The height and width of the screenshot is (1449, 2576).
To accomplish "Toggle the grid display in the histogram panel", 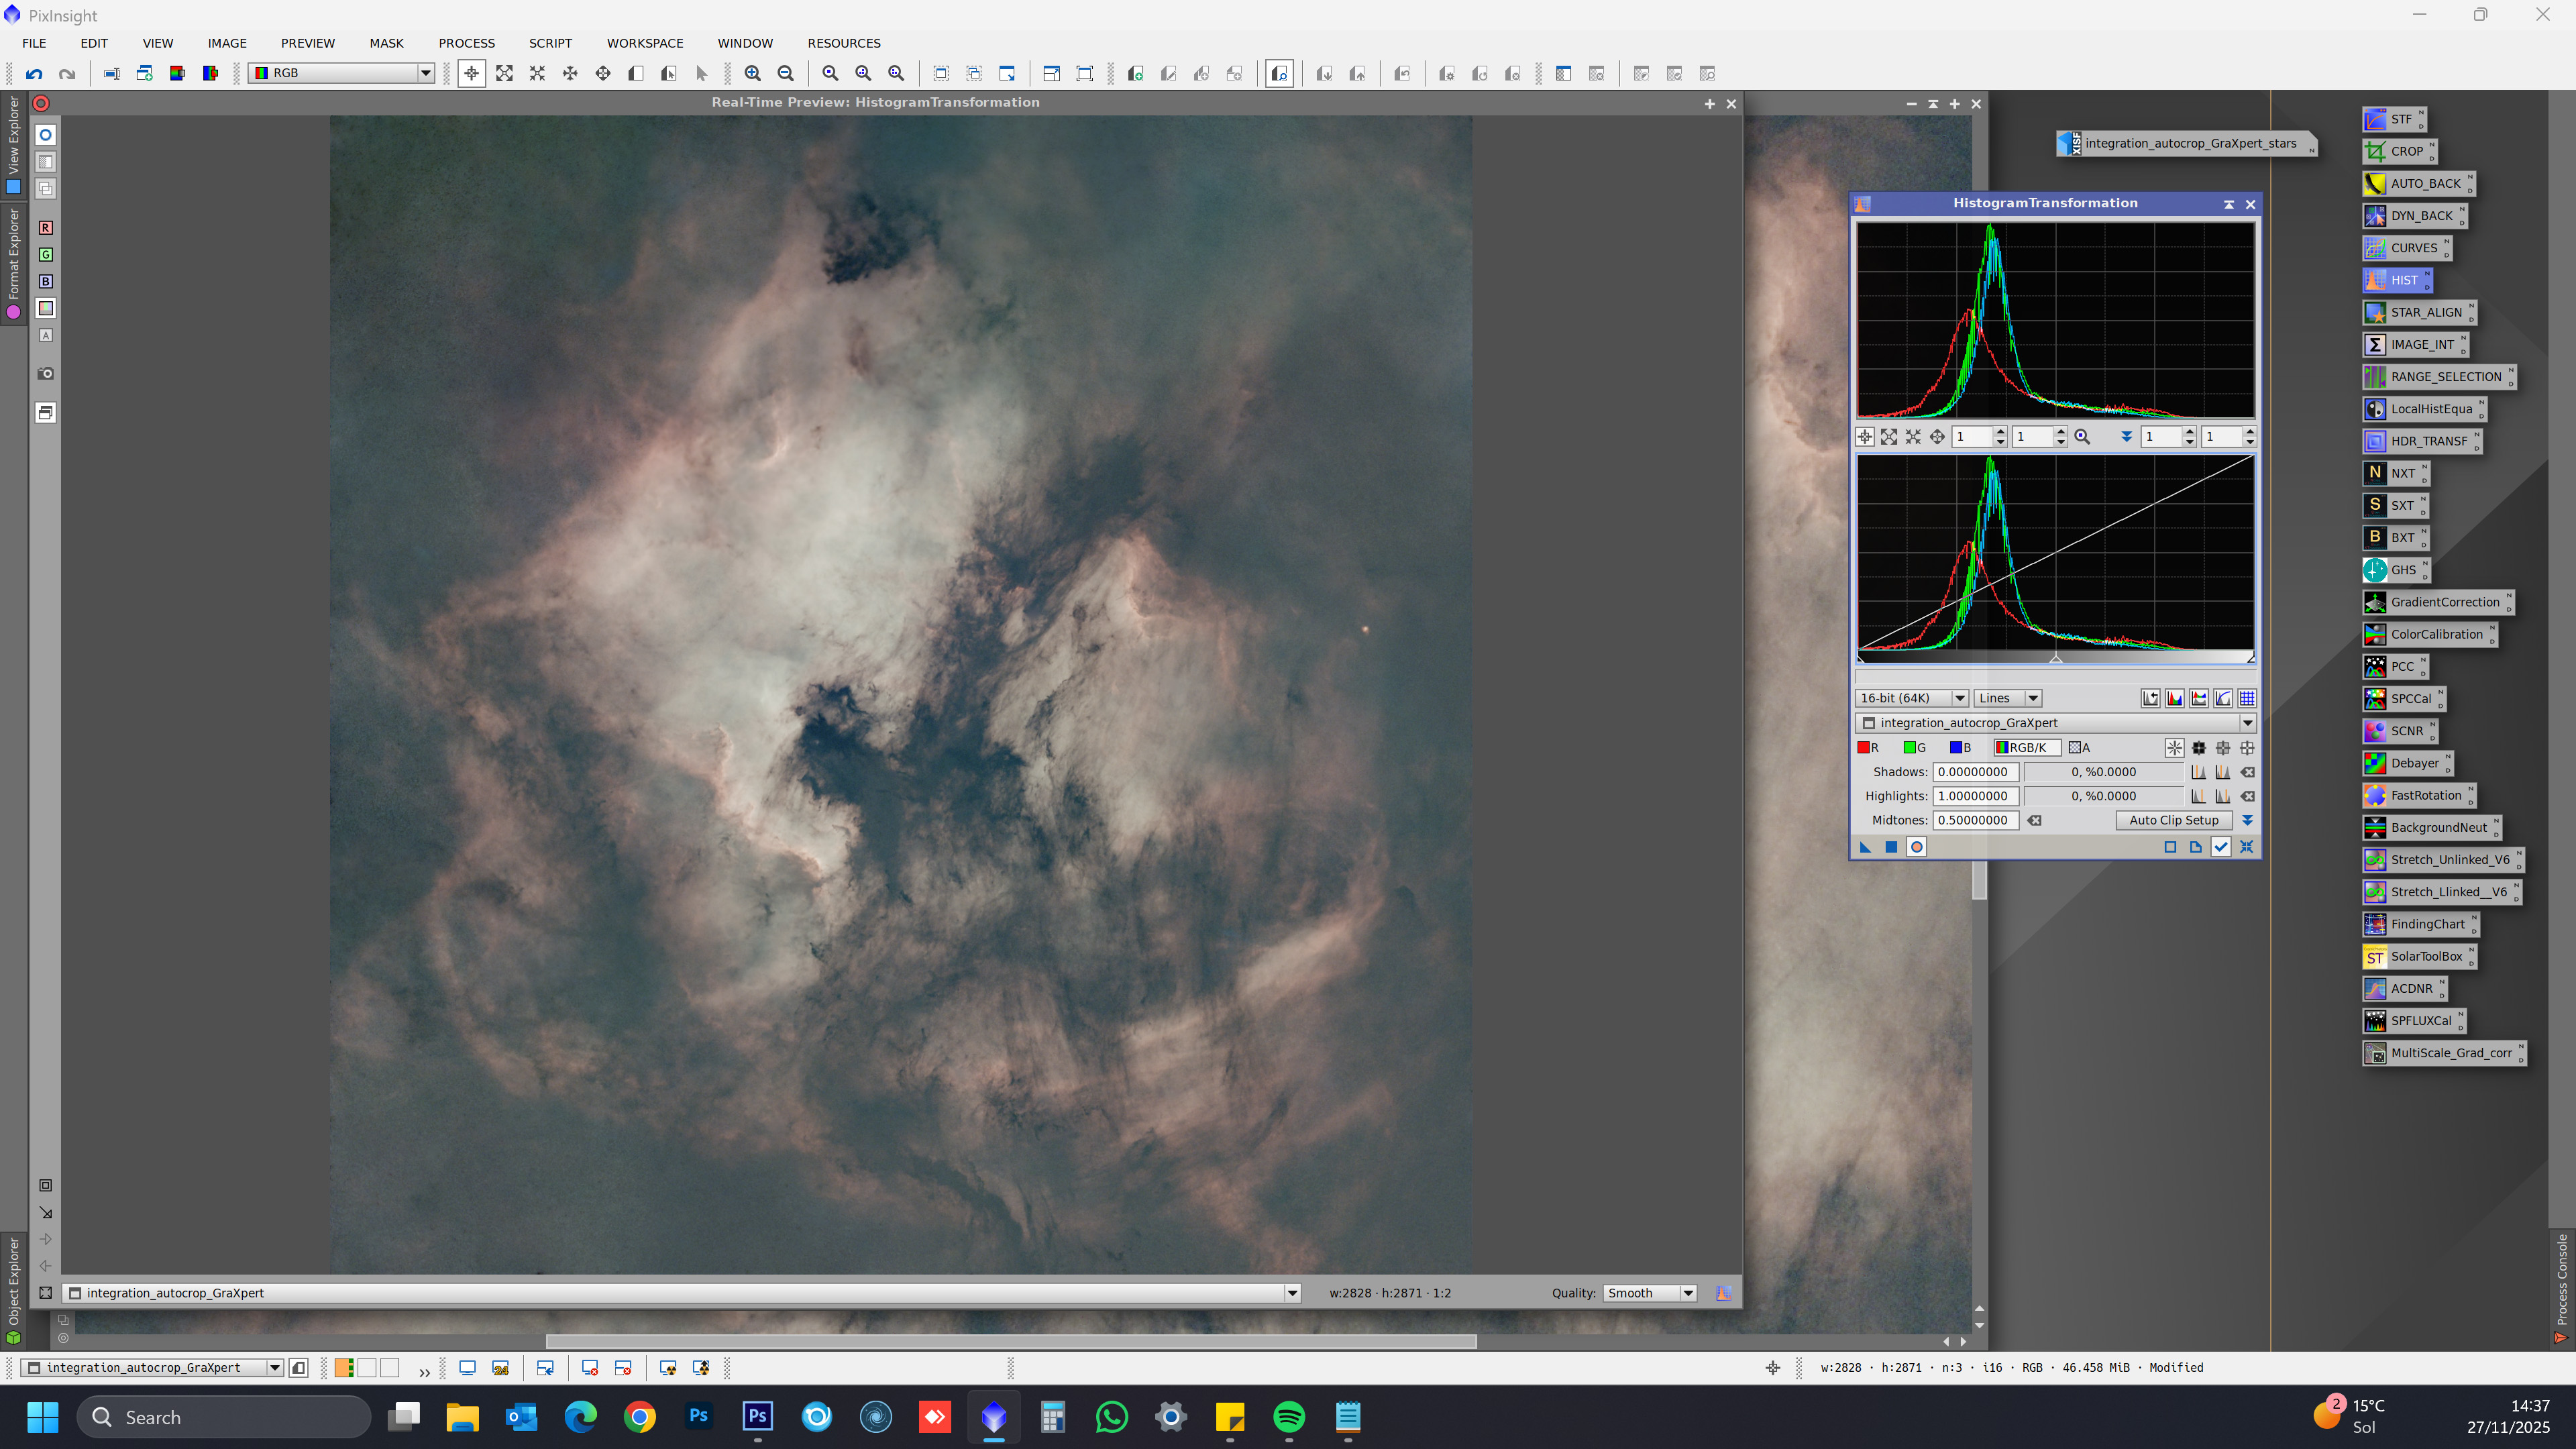I will coord(2246,698).
